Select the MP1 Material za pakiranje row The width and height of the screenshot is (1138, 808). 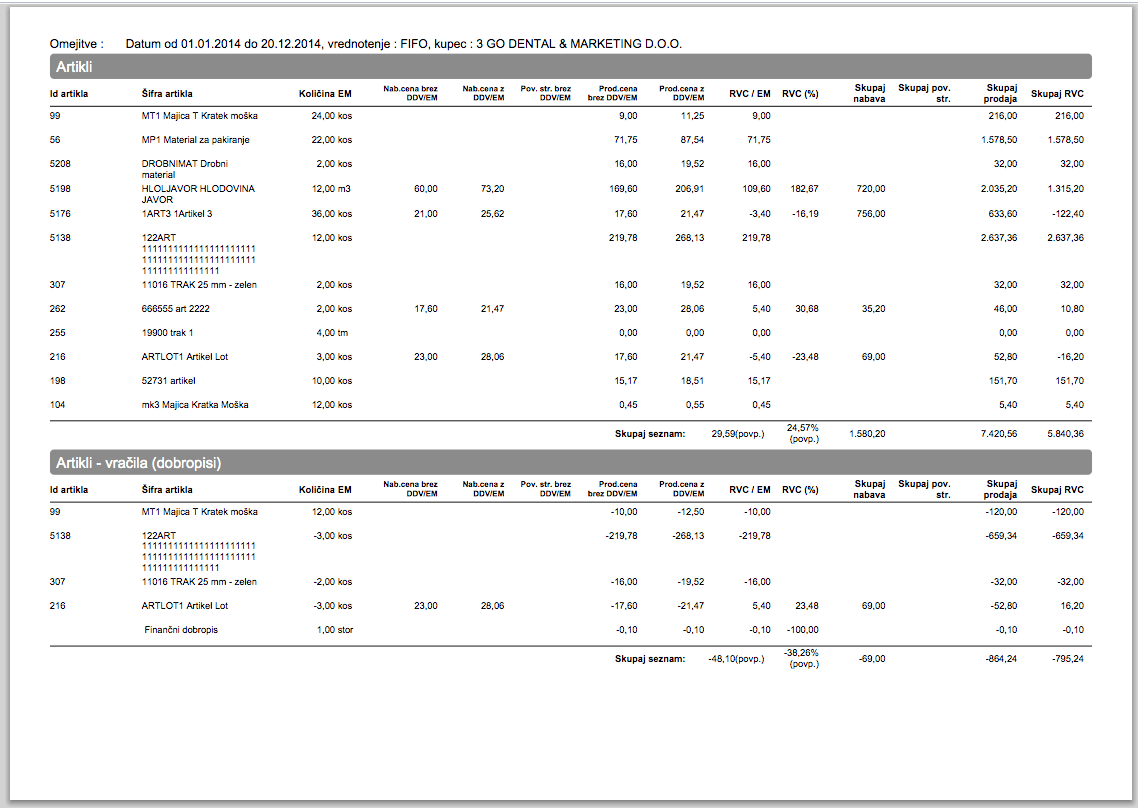click(x=570, y=140)
